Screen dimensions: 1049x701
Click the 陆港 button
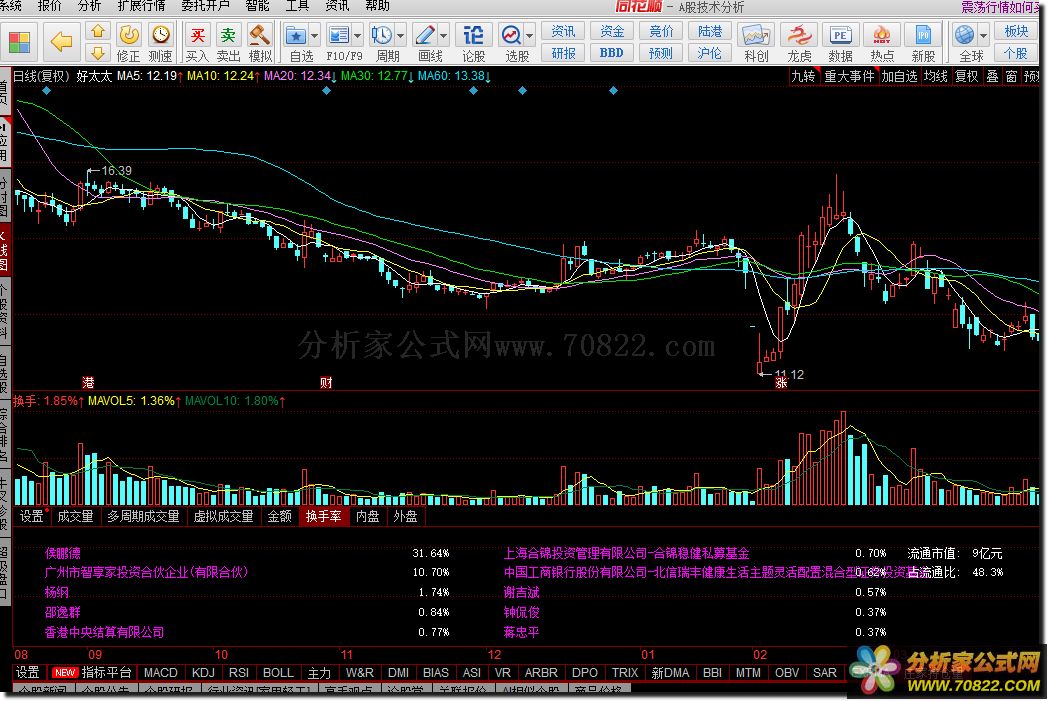710,31
